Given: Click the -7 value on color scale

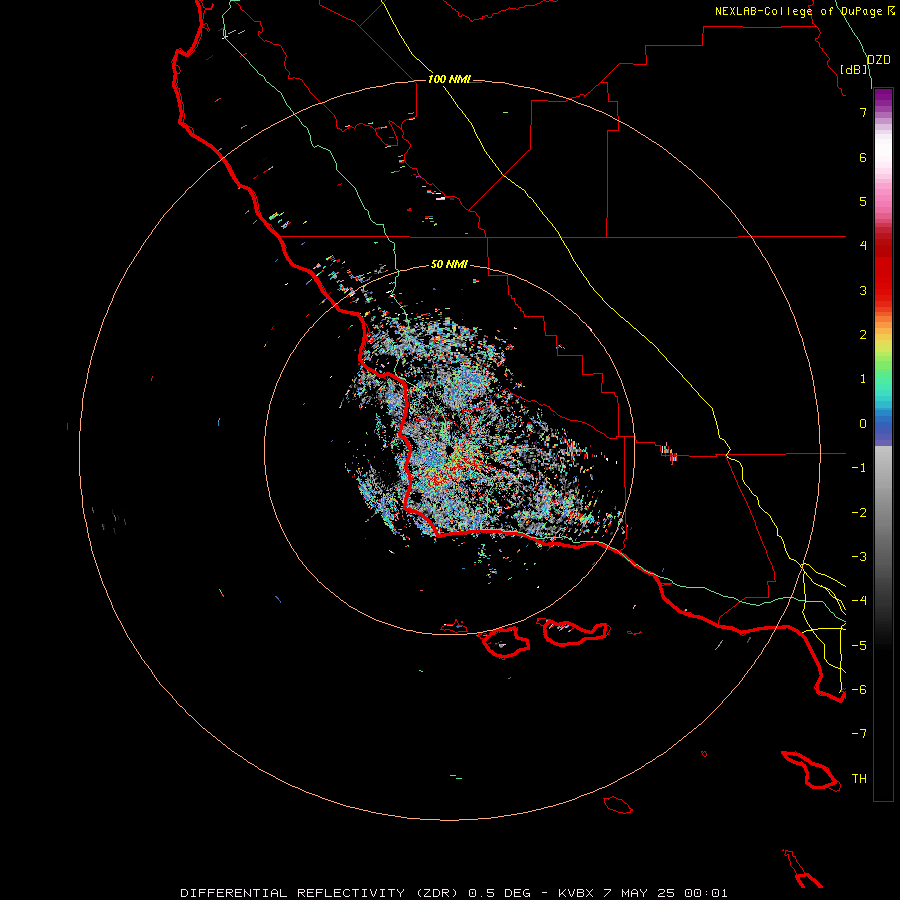Looking at the screenshot, I should [x=859, y=734].
